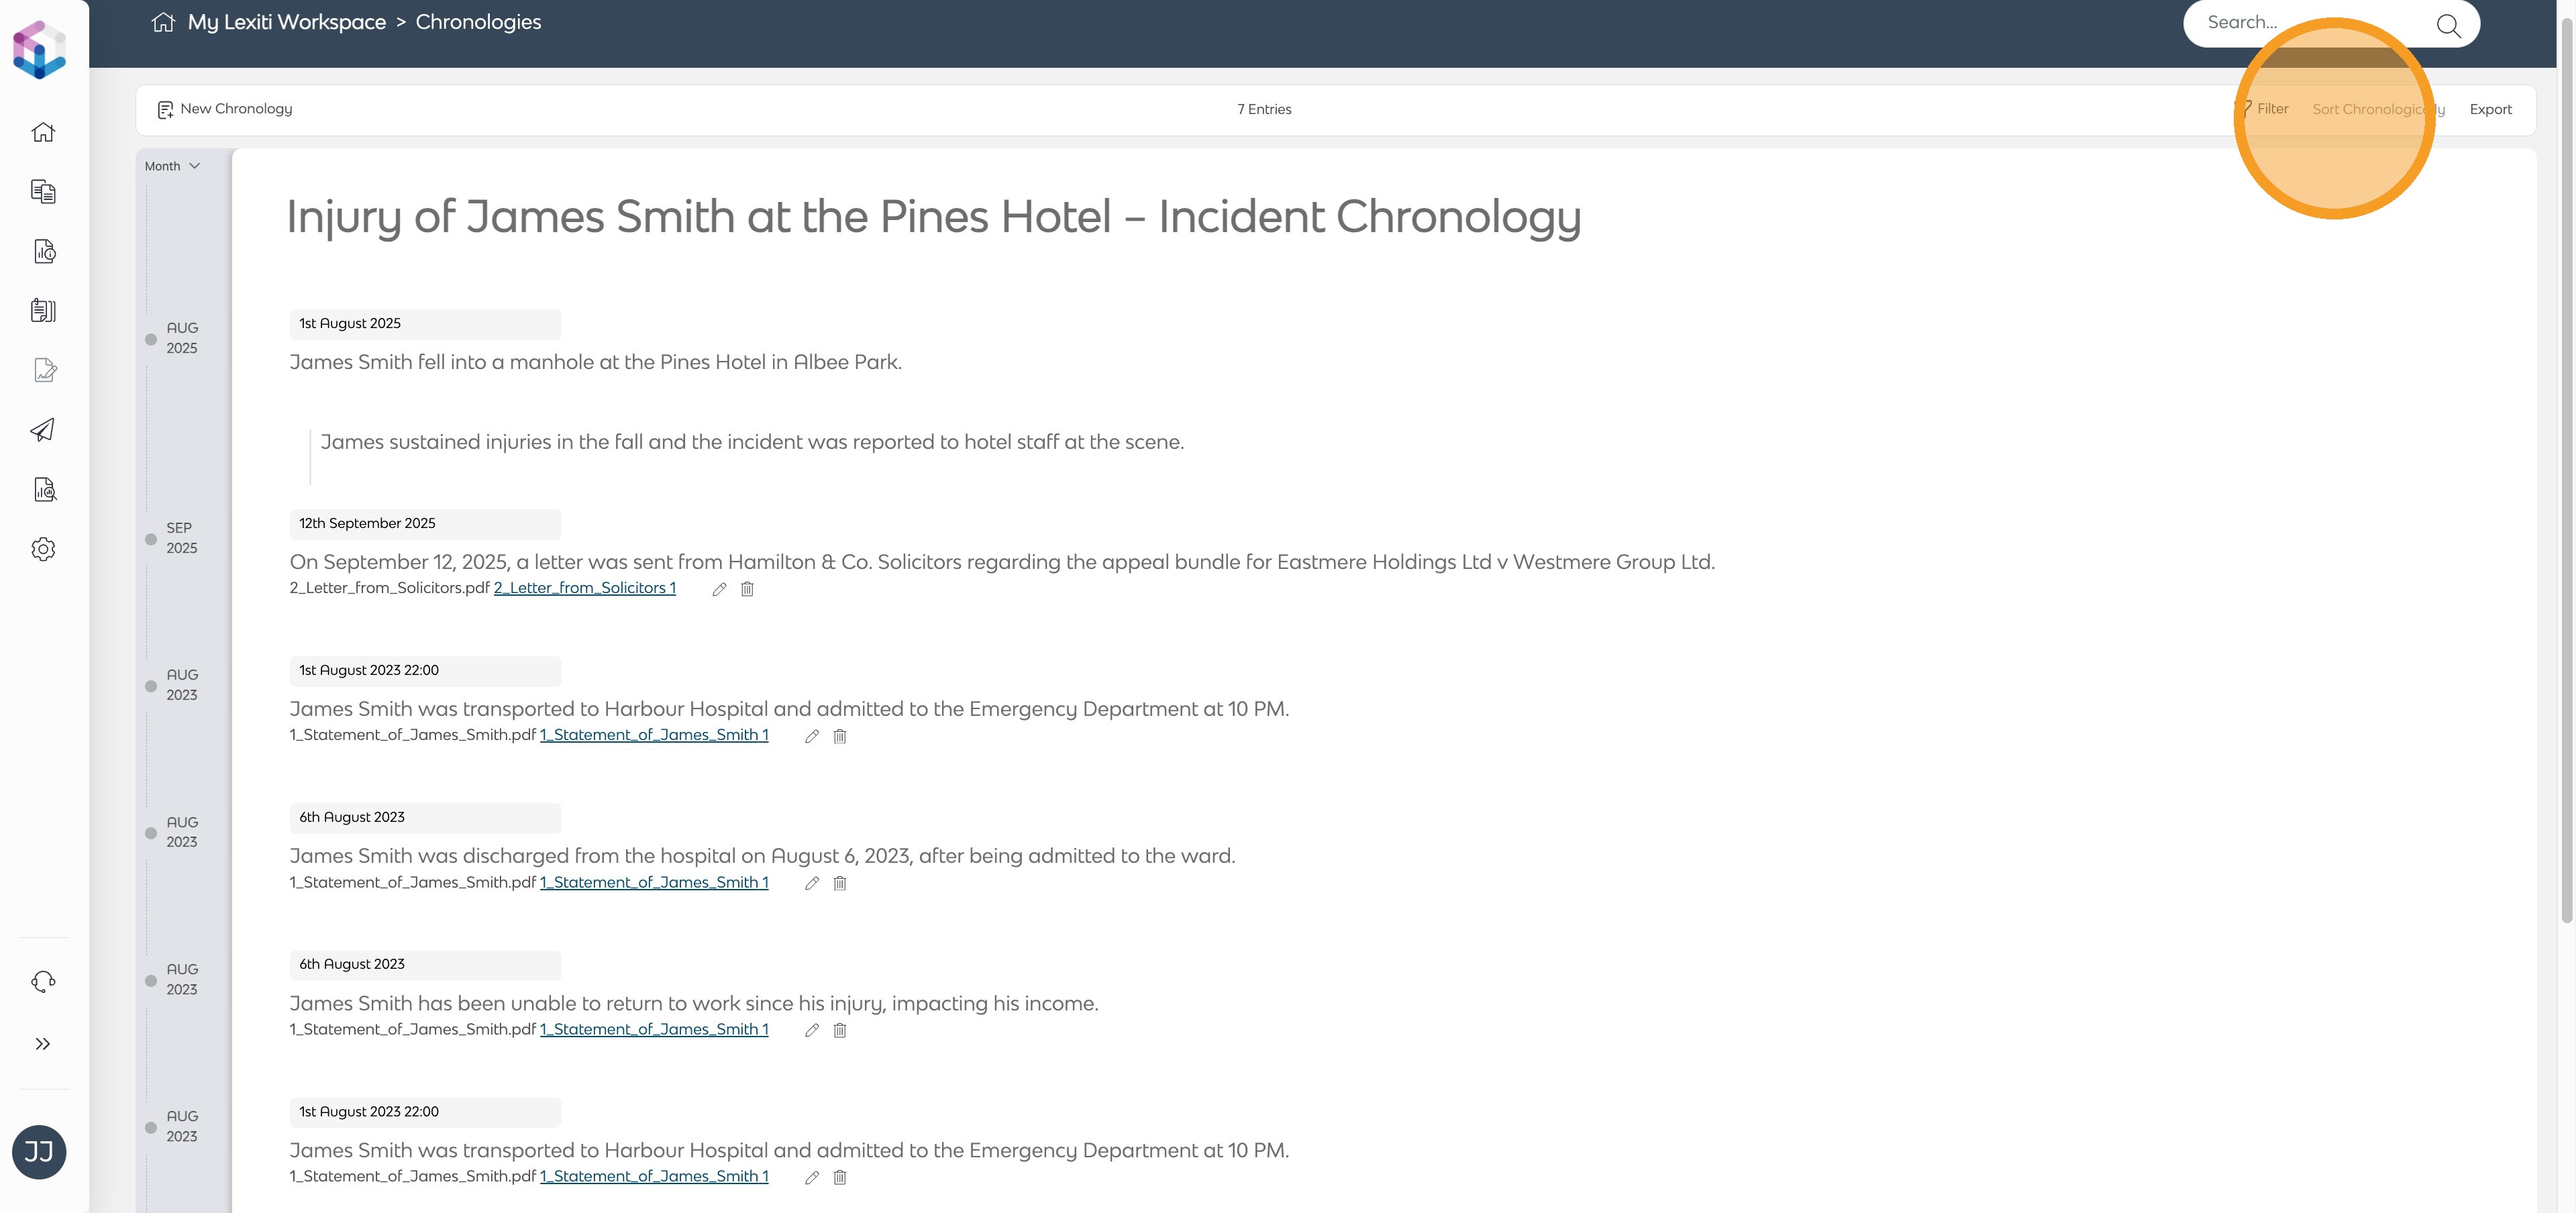Click the search magnifier icon

click(2448, 25)
